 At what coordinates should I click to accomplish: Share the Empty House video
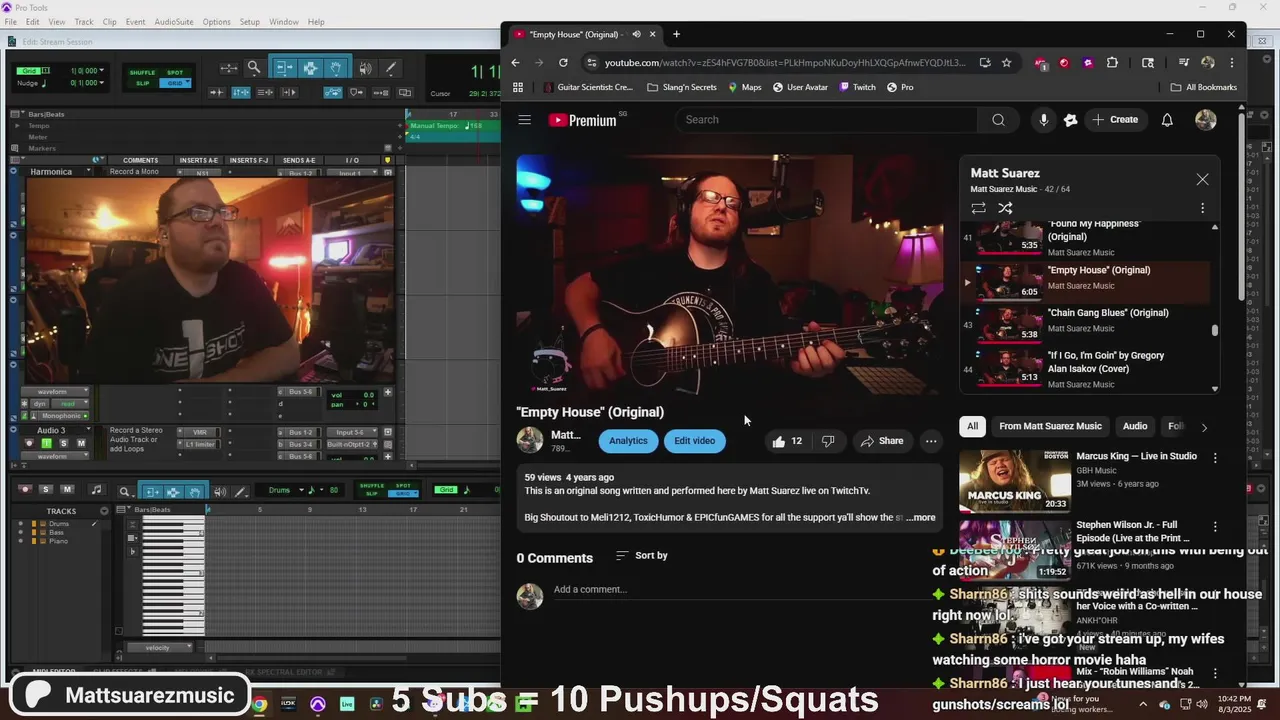click(882, 441)
